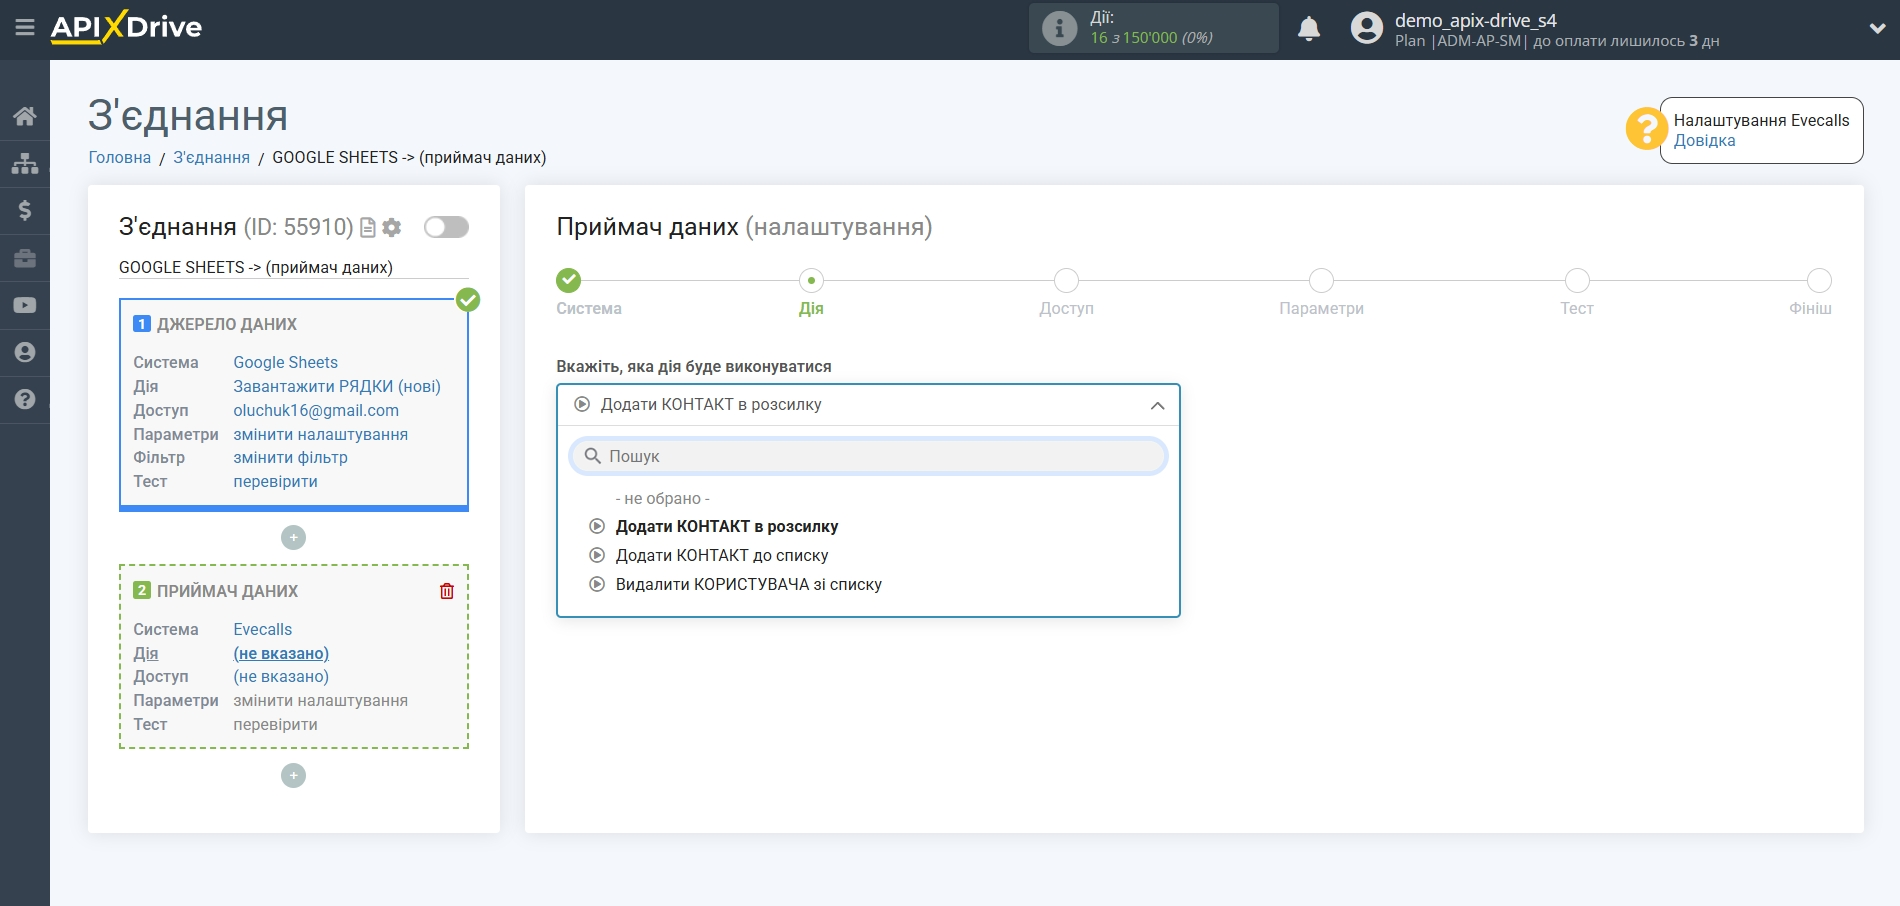Click the briefcase icon in the sidebar

point(25,258)
